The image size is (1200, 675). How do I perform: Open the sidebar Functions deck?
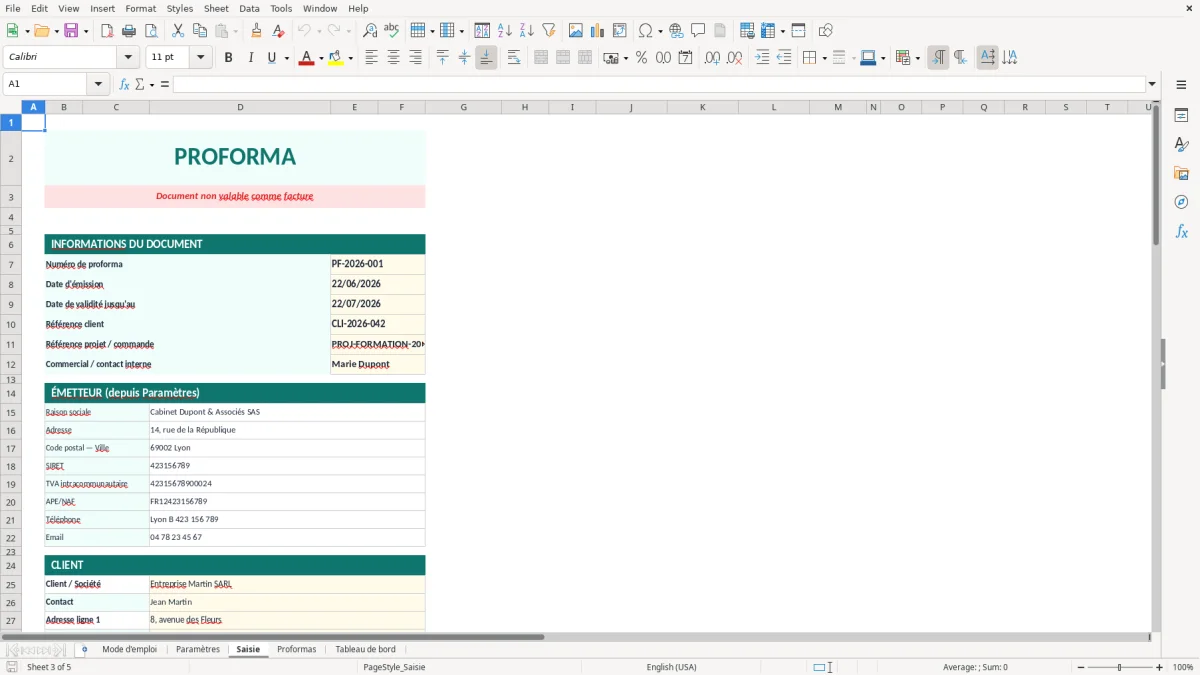[1182, 232]
